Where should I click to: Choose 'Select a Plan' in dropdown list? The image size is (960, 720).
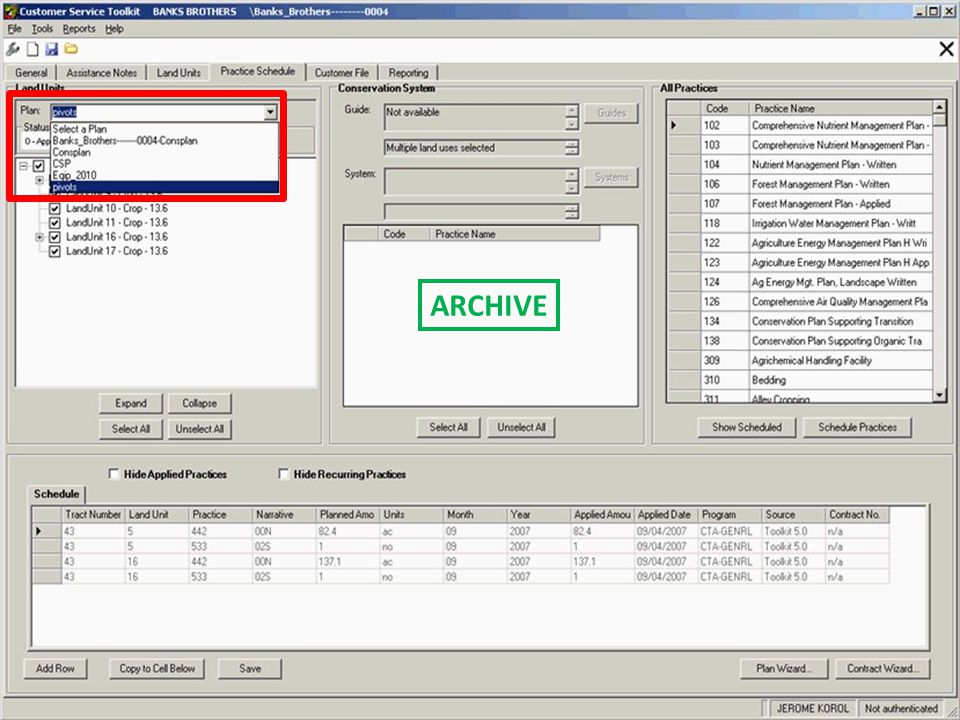164,129
